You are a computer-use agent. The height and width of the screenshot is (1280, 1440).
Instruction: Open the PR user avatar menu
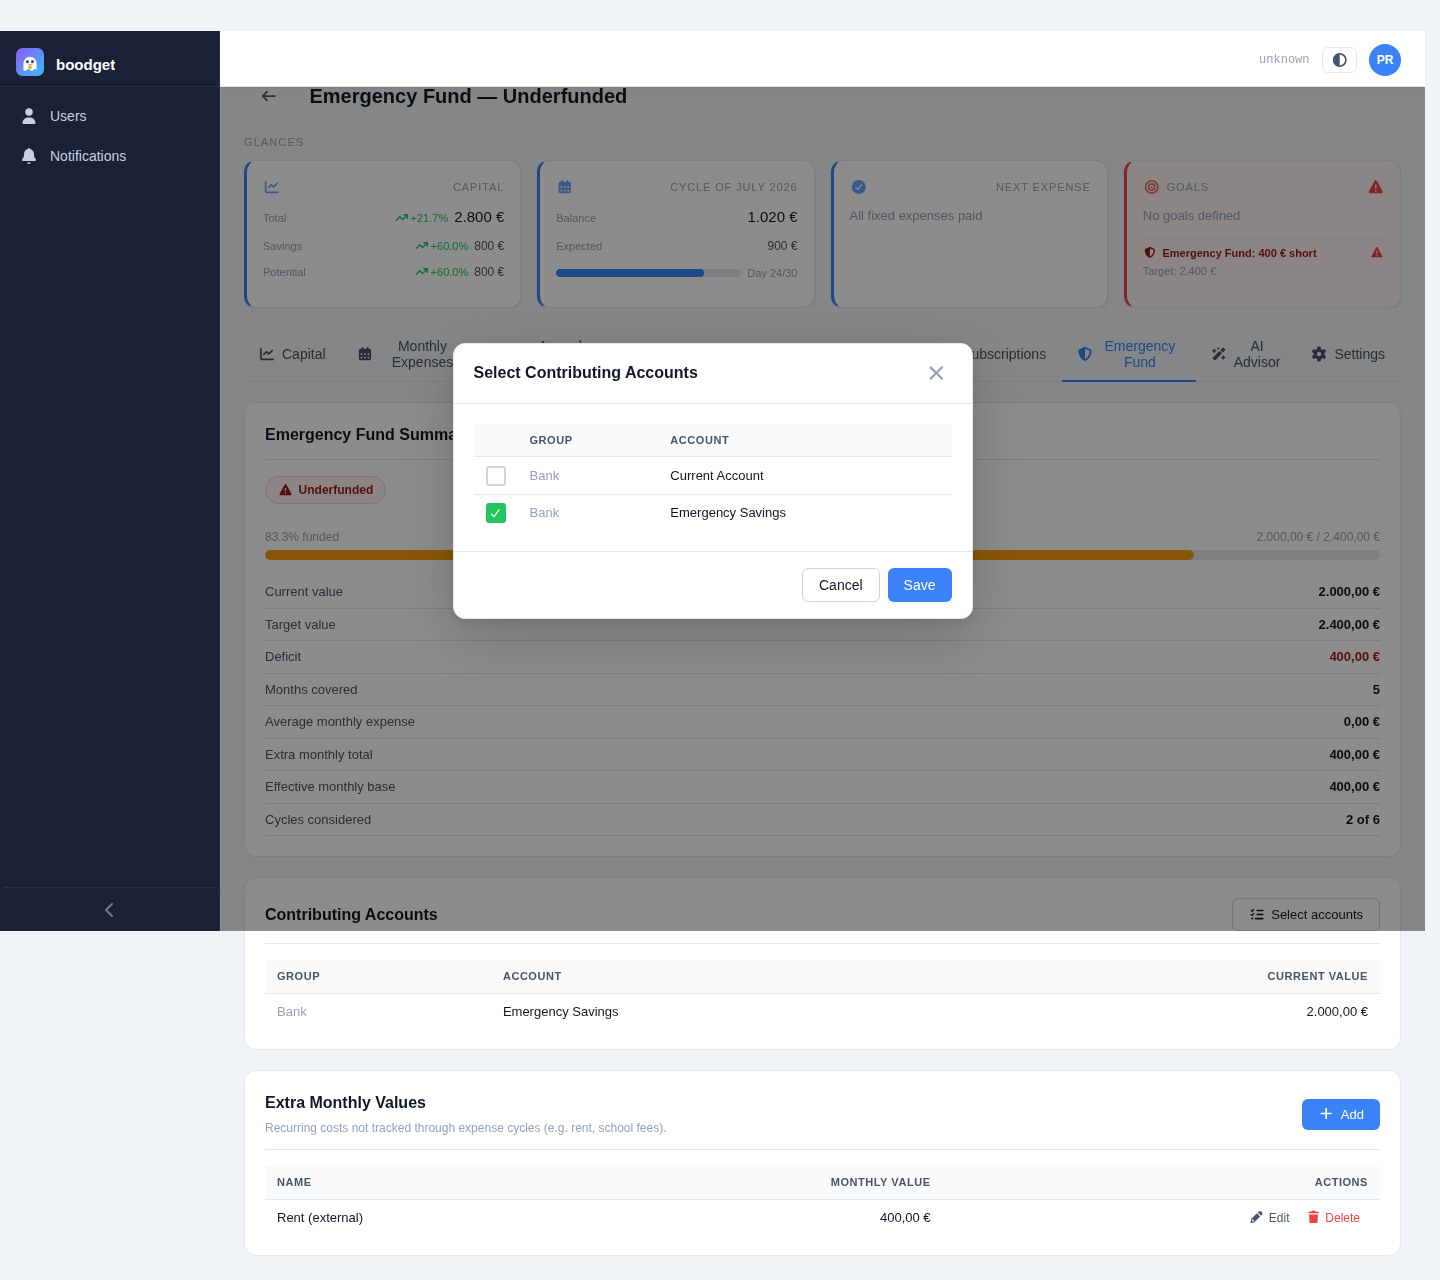click(x=1385, y=60)
